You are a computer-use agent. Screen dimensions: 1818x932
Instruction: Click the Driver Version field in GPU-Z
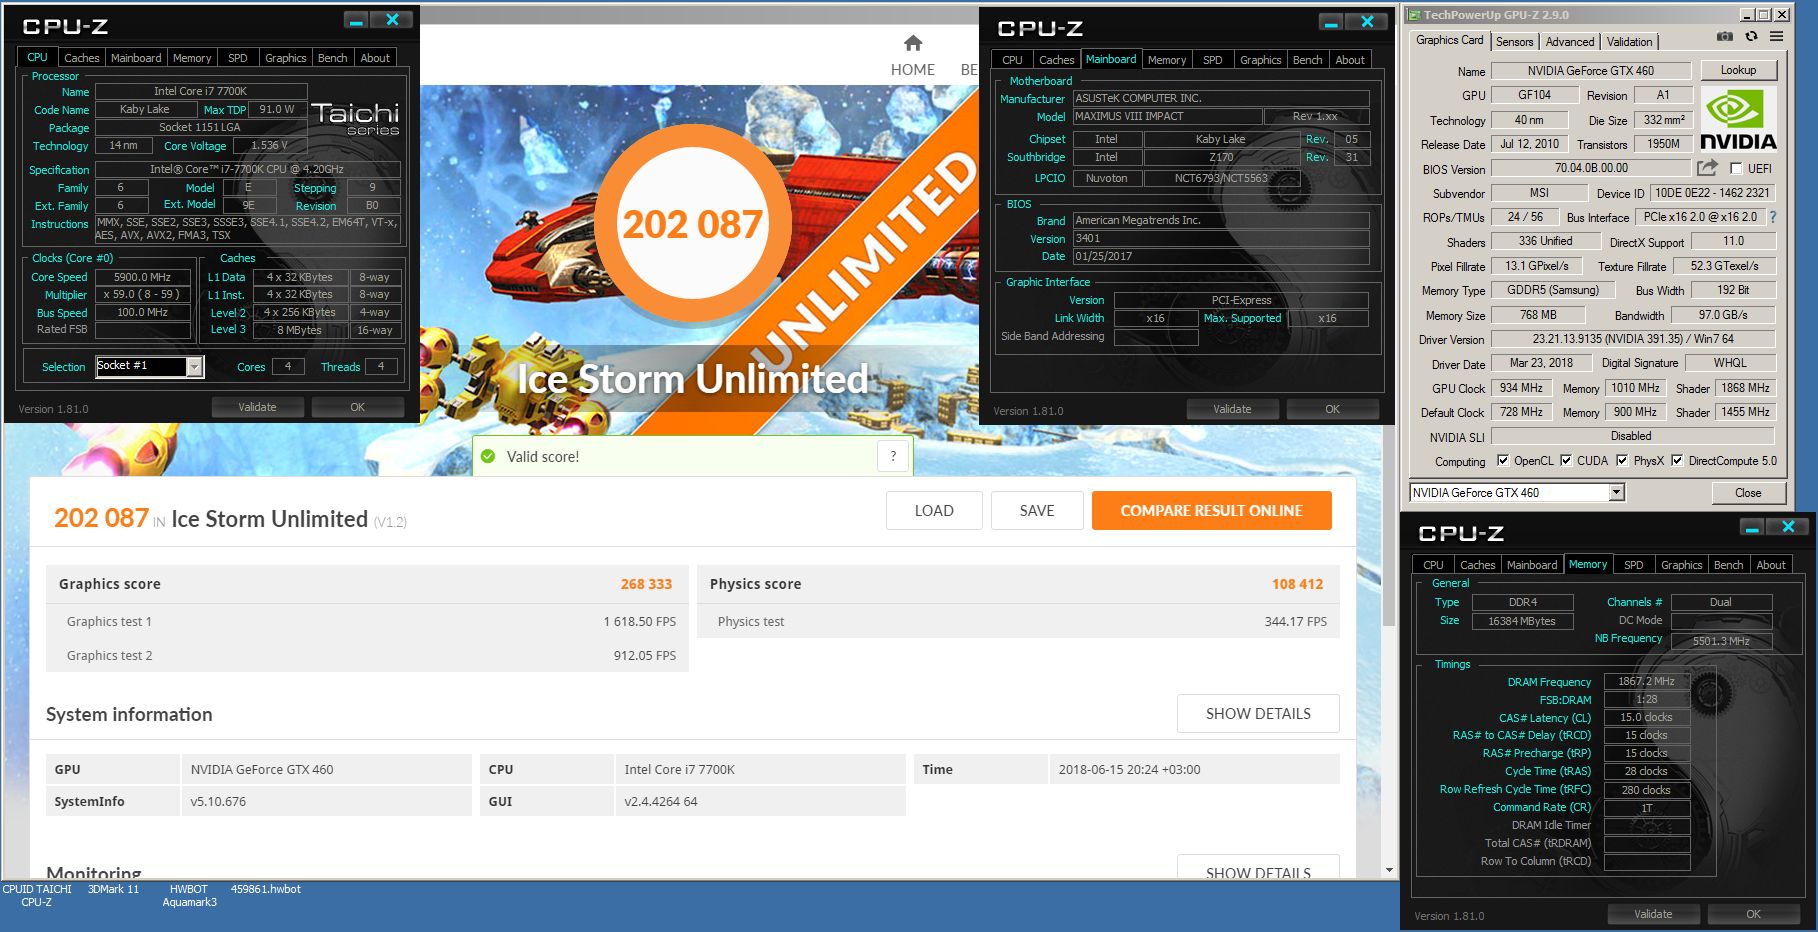(1633, 339)
